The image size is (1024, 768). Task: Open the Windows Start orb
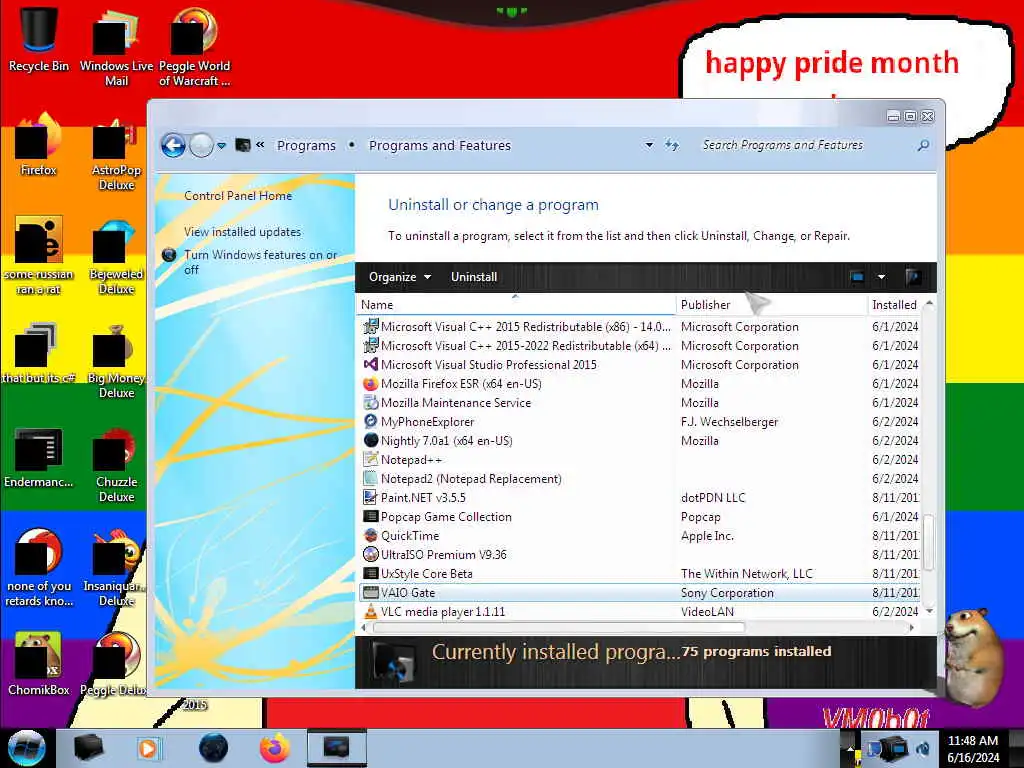click(27, 748)
